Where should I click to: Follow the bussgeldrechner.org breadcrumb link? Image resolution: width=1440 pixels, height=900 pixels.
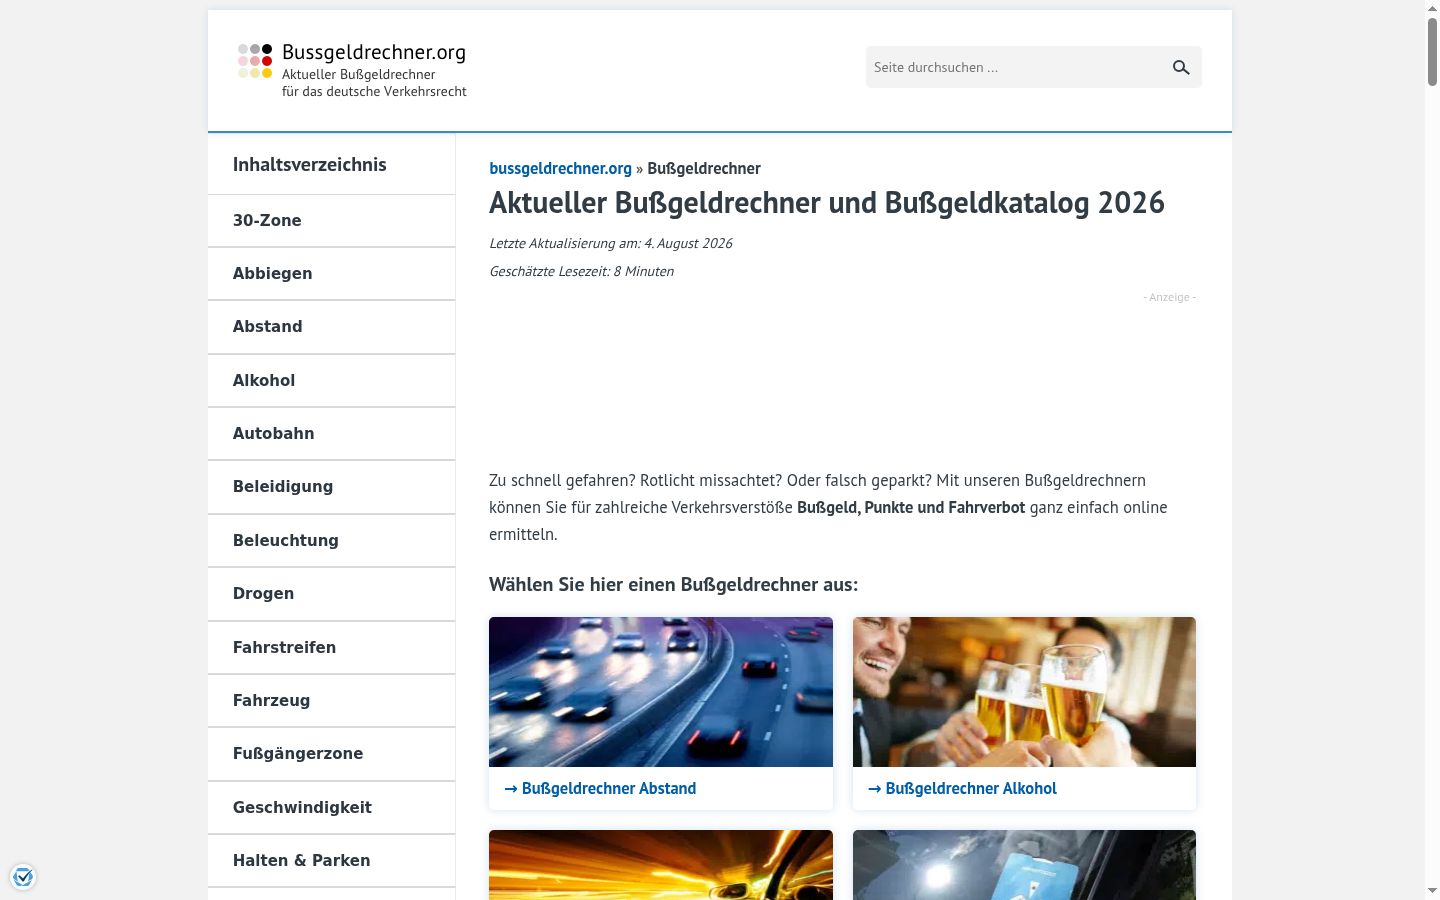(560, 168)
